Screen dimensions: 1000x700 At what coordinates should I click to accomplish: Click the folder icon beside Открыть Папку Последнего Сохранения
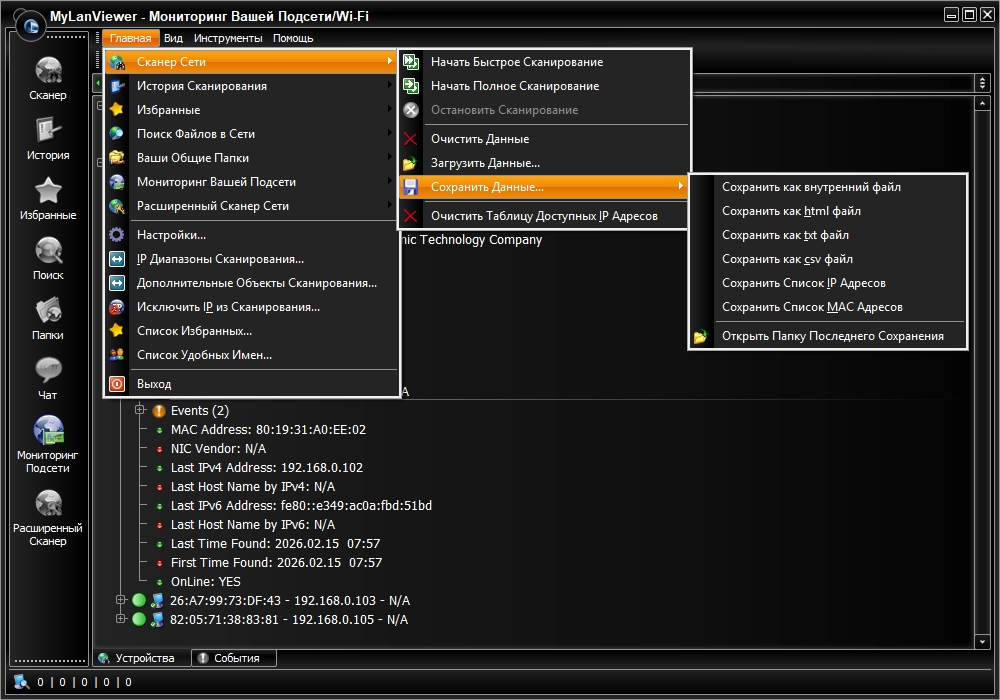coord(701,336)
